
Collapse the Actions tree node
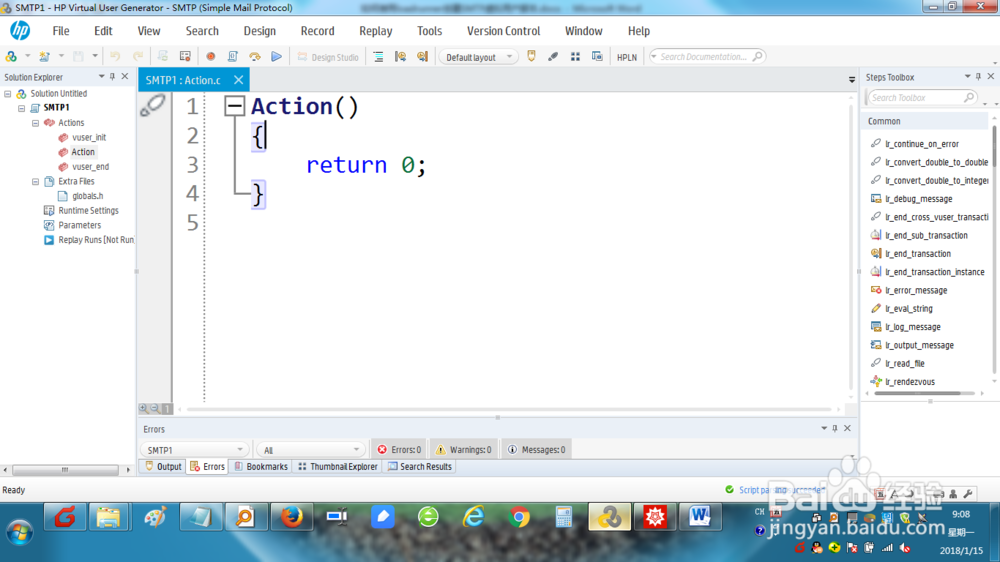pos(36,123)
